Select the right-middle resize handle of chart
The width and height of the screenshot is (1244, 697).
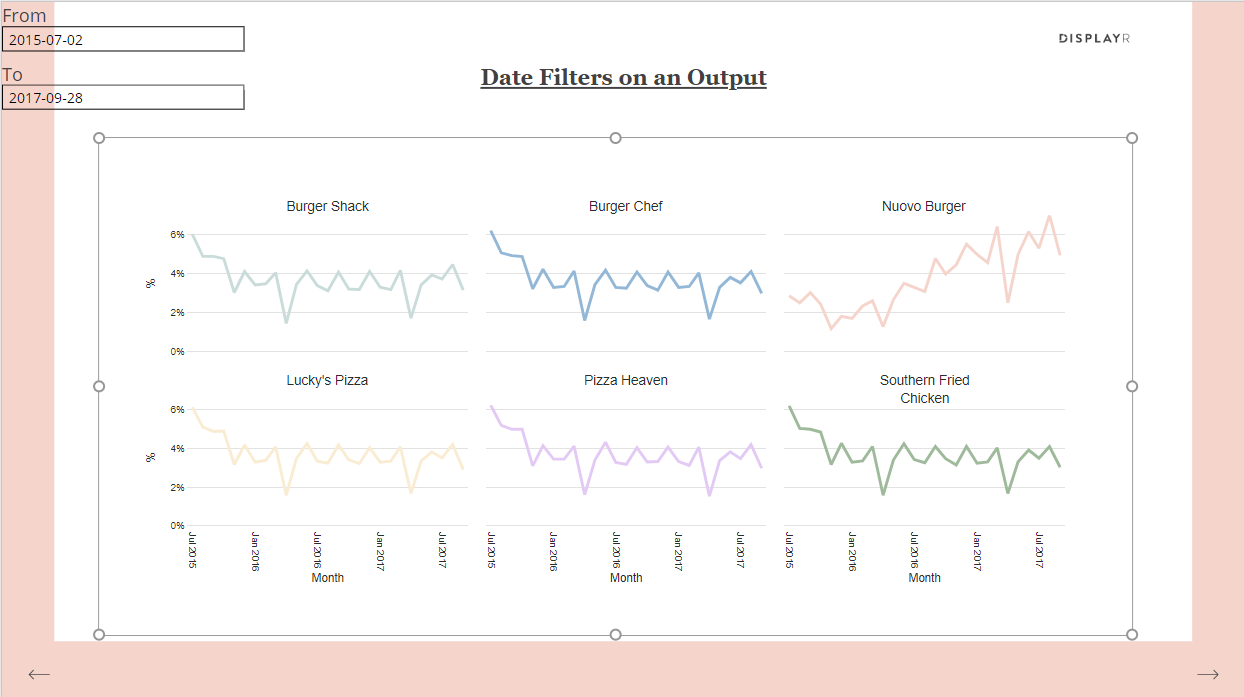(1132, 386)
